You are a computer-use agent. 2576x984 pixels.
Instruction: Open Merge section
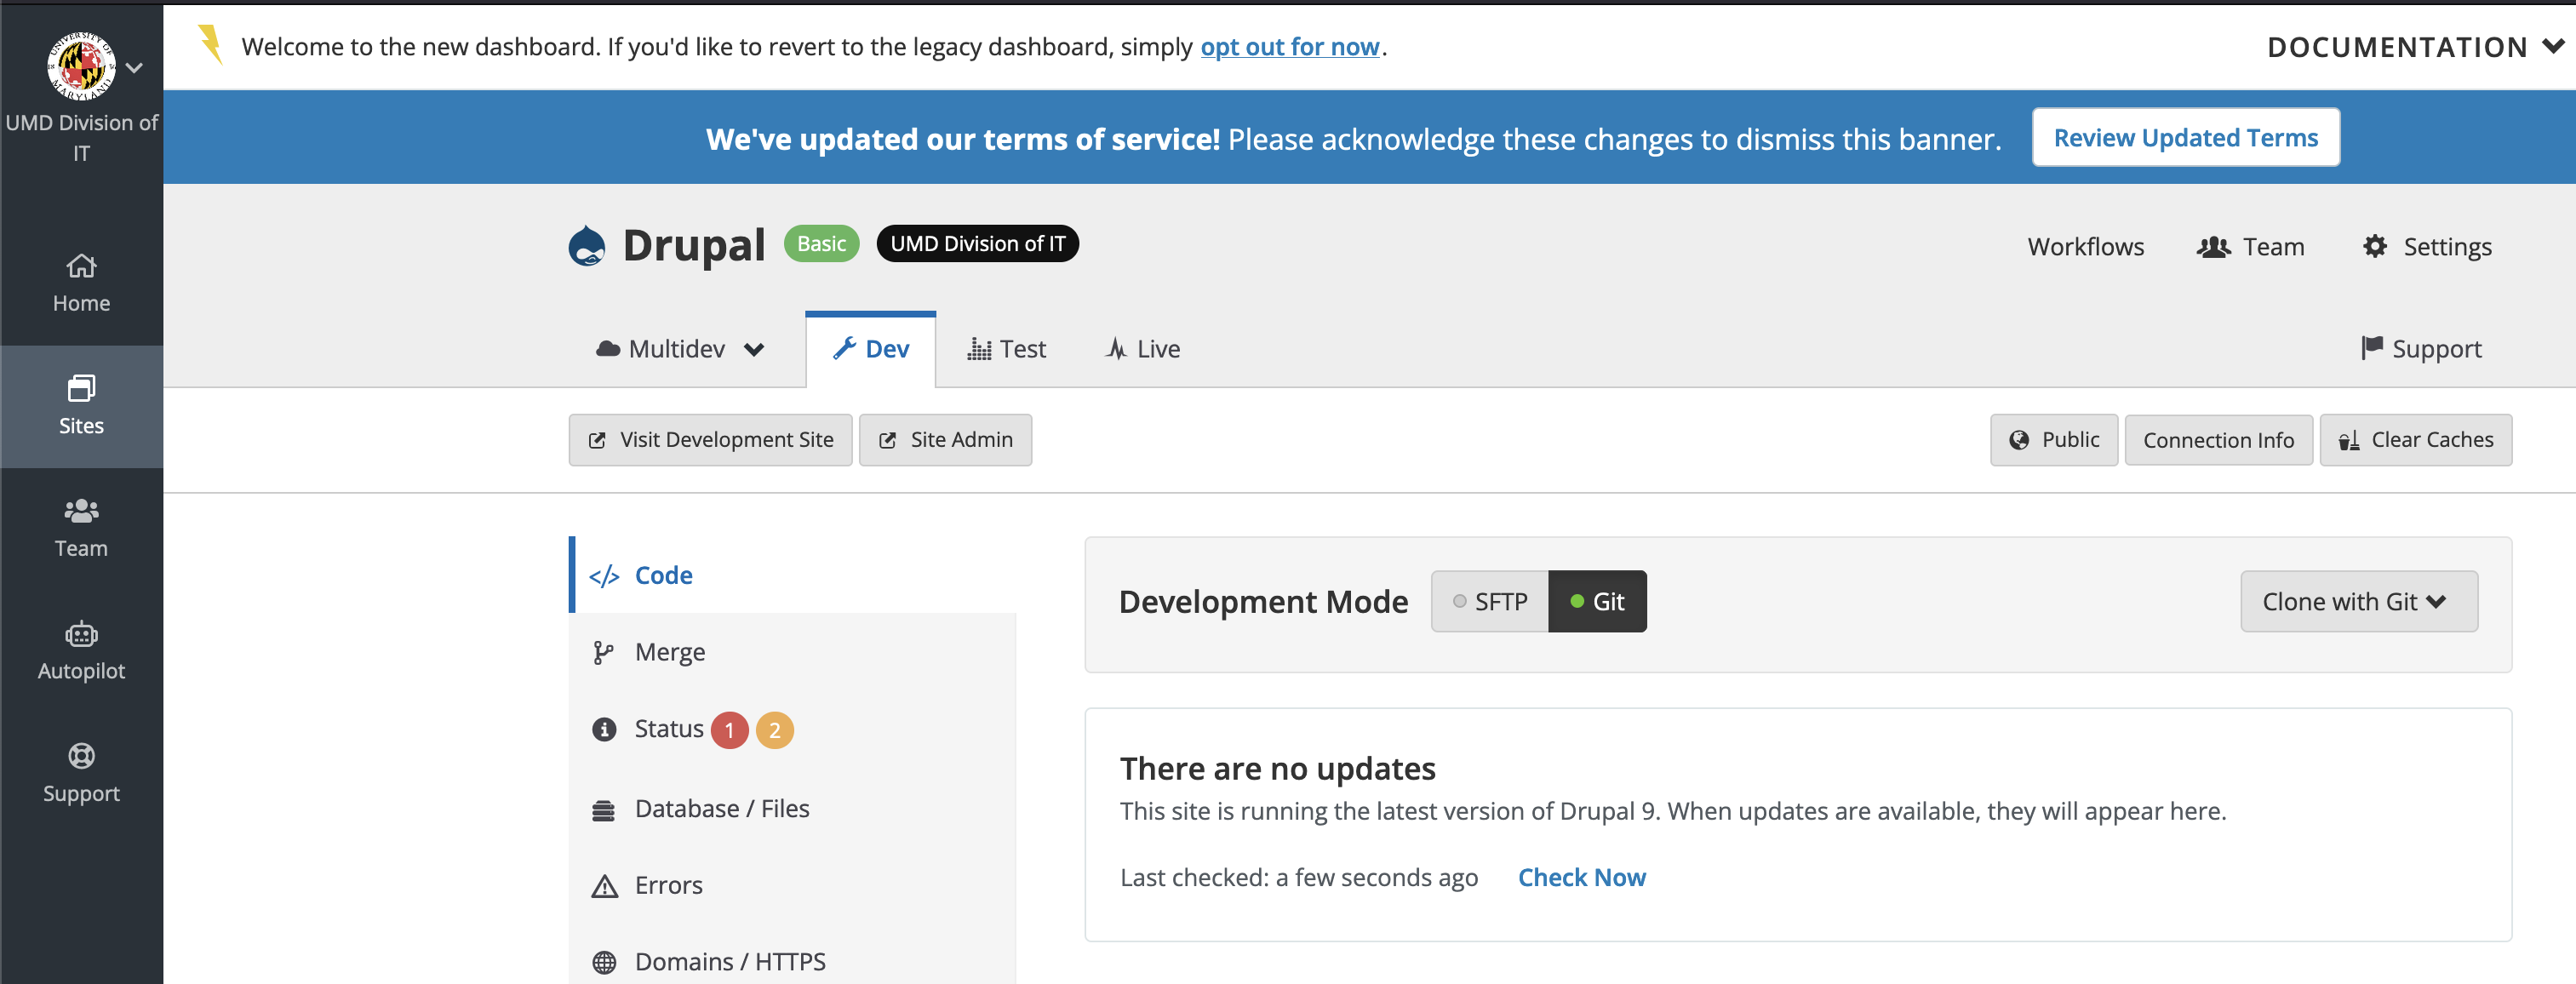(x=793, y=652)
